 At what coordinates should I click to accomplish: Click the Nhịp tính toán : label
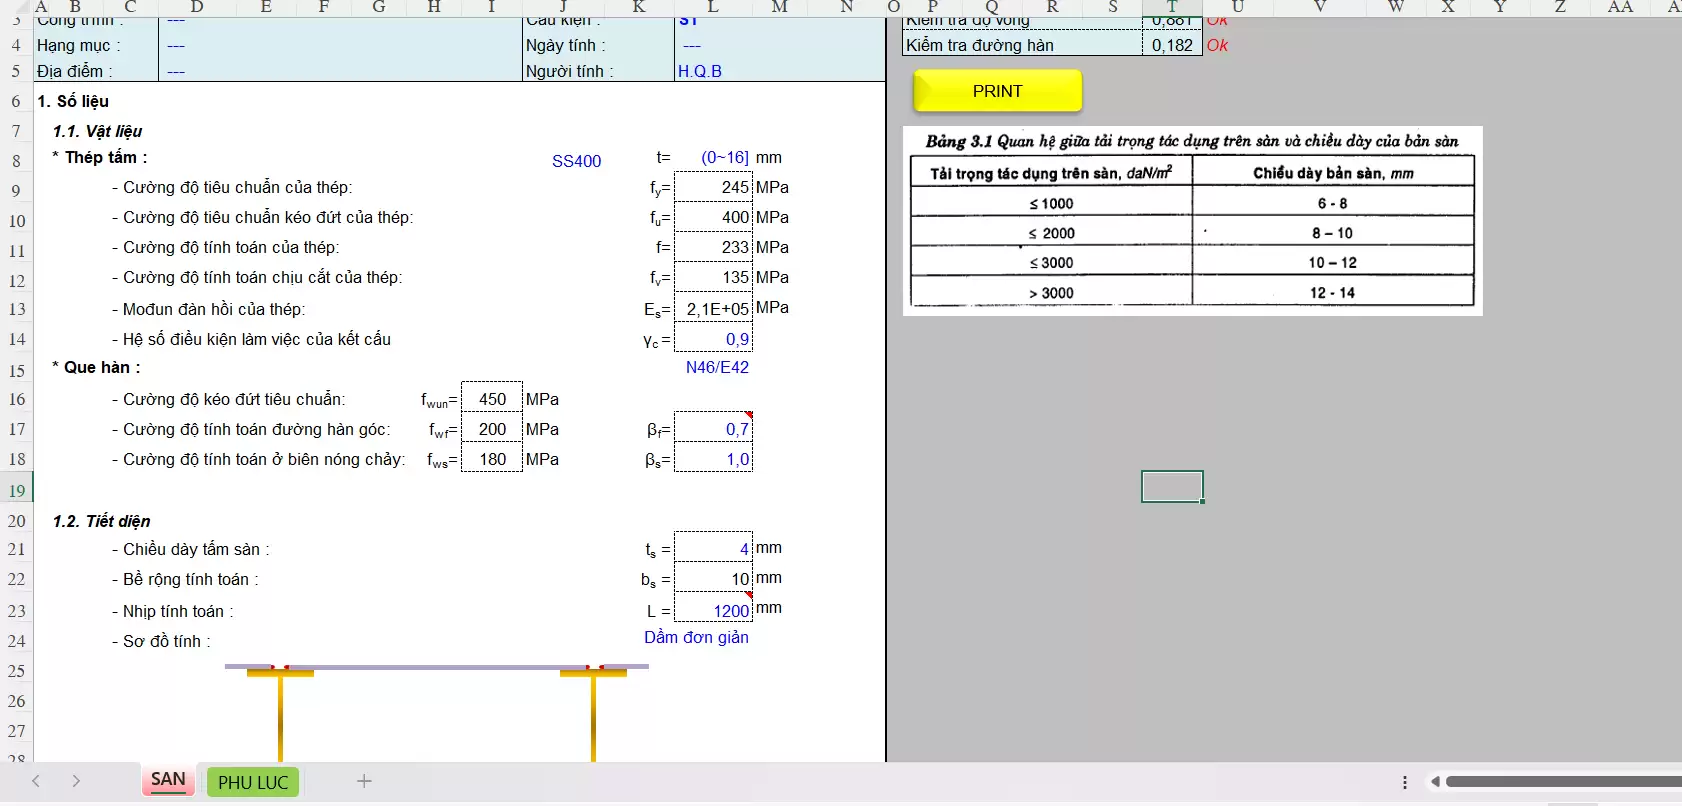pos(172,611)
